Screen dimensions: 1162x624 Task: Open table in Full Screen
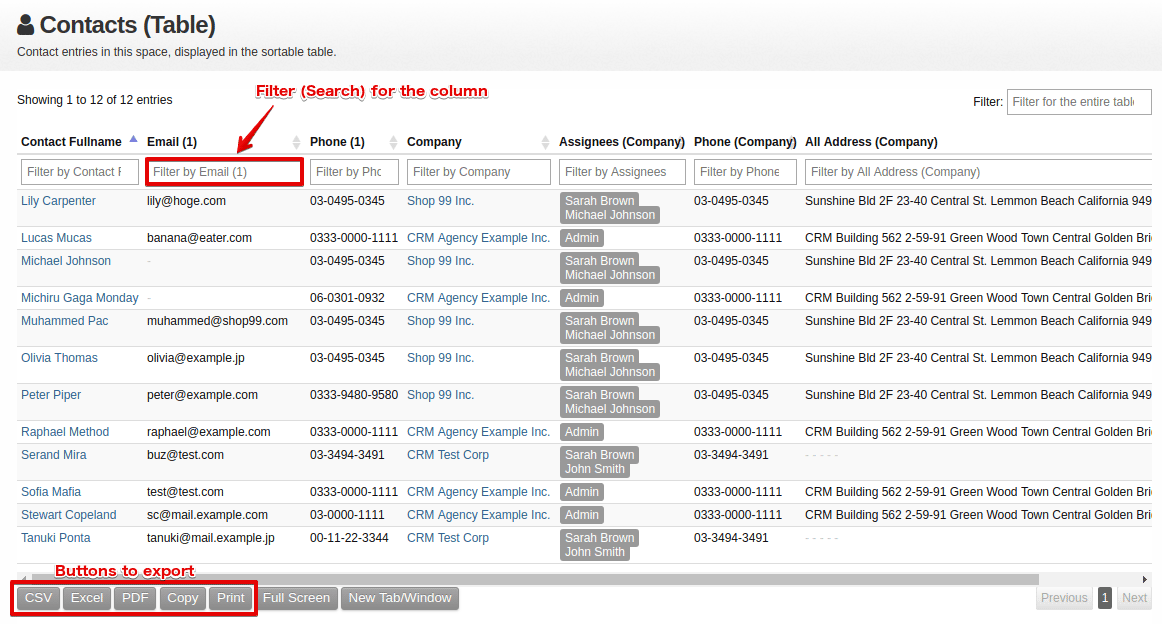coord(296,598)
